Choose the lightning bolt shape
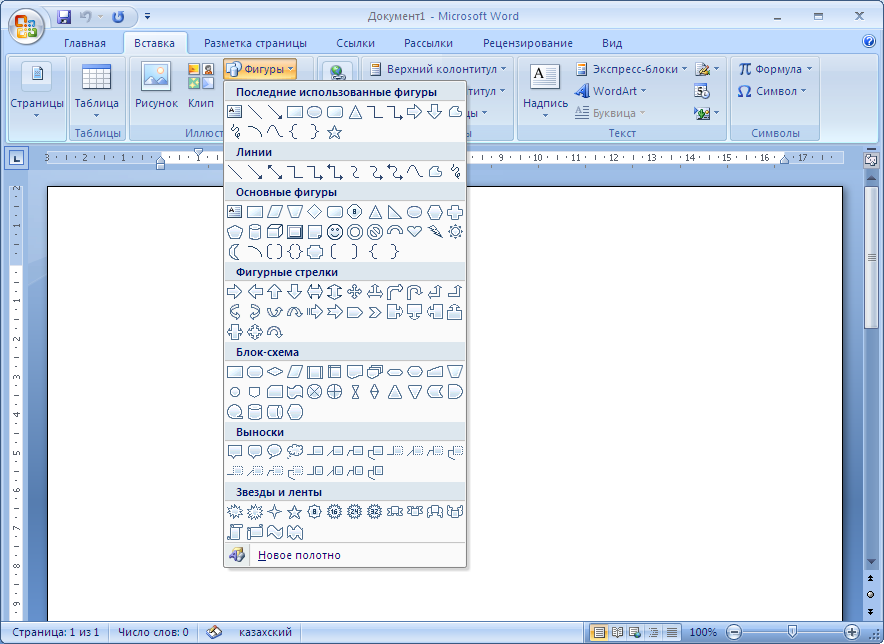 click(435, 232)
